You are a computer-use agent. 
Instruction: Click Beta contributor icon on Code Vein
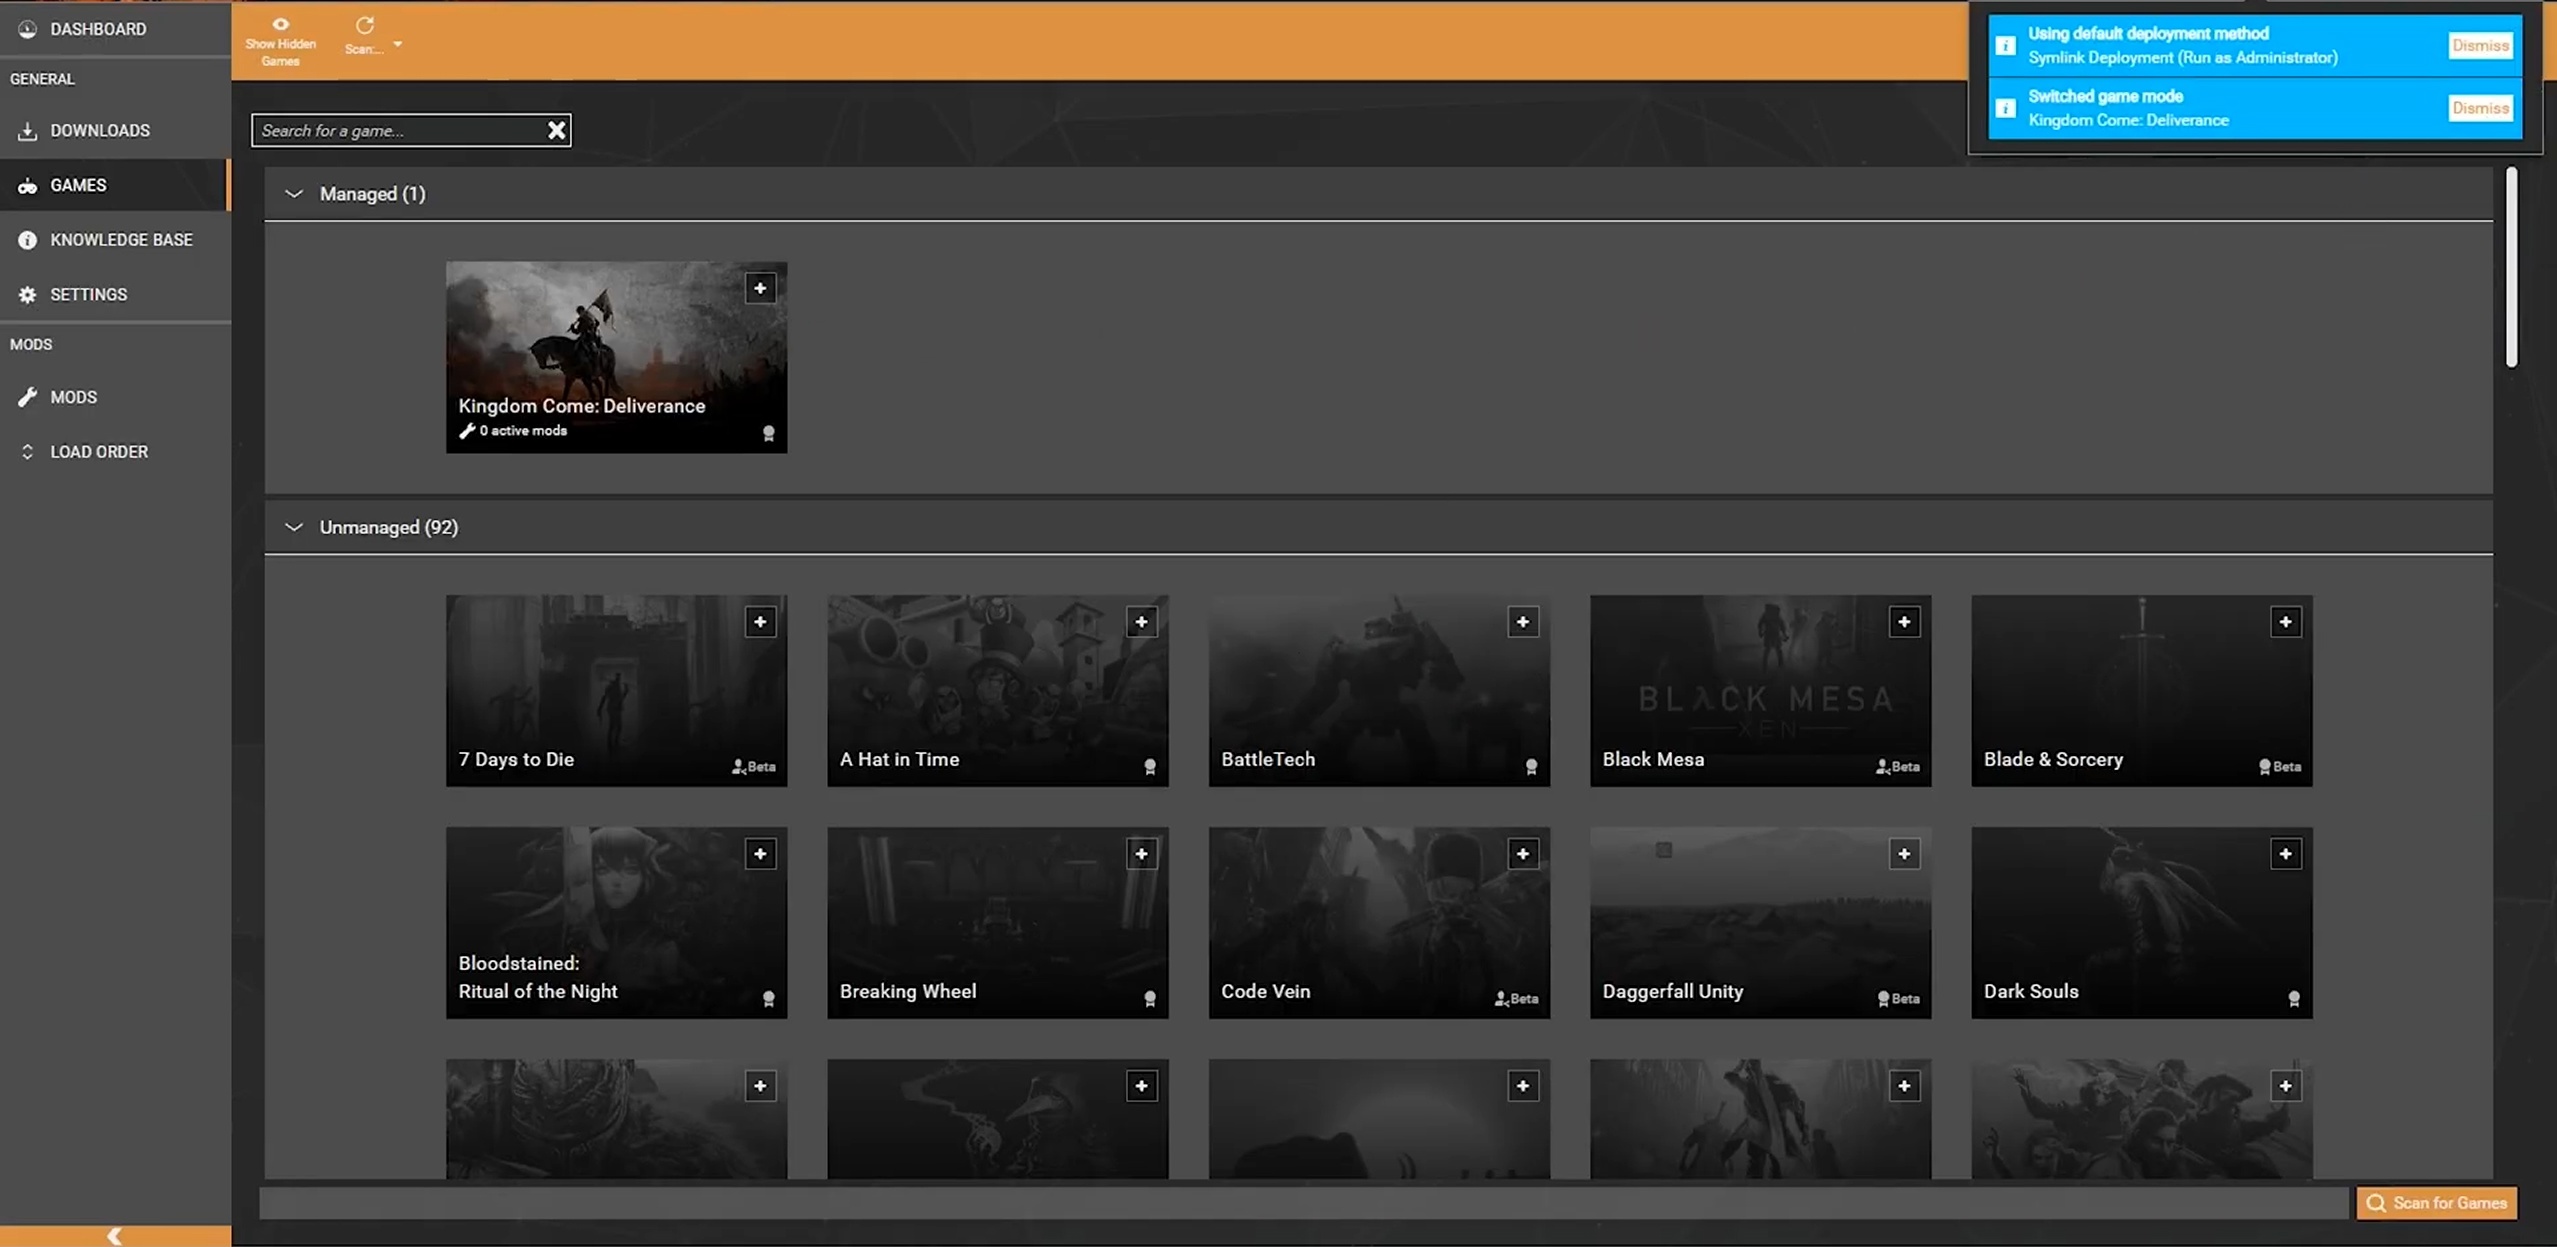1501,999
